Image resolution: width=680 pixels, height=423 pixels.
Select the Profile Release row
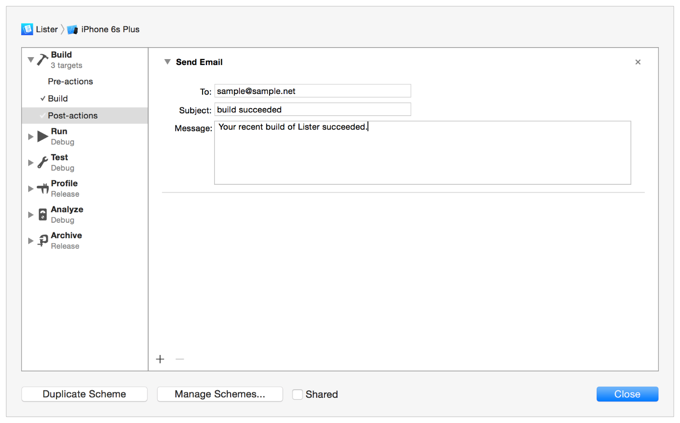[85, 188]
